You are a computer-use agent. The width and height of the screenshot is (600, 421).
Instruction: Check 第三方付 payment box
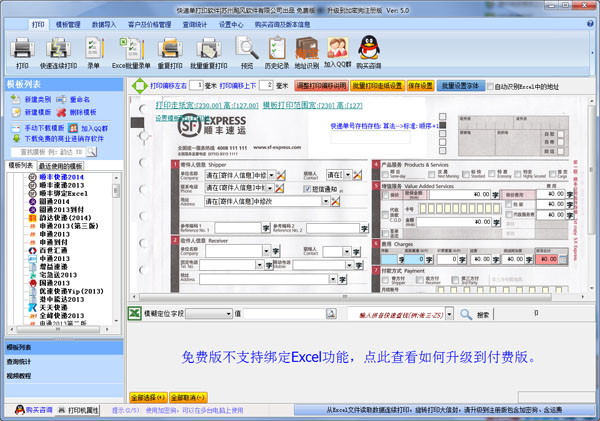coord(455,280)
